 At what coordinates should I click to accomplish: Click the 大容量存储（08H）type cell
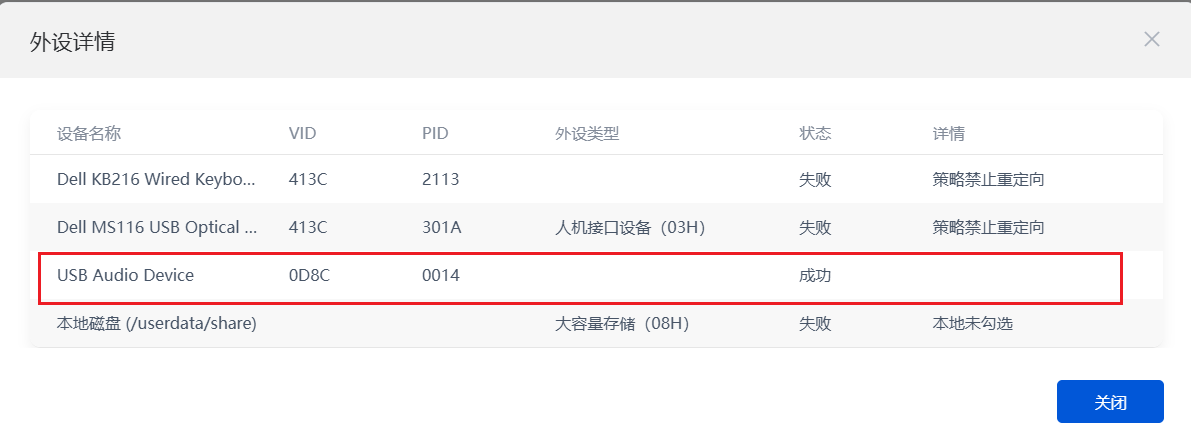622,323
